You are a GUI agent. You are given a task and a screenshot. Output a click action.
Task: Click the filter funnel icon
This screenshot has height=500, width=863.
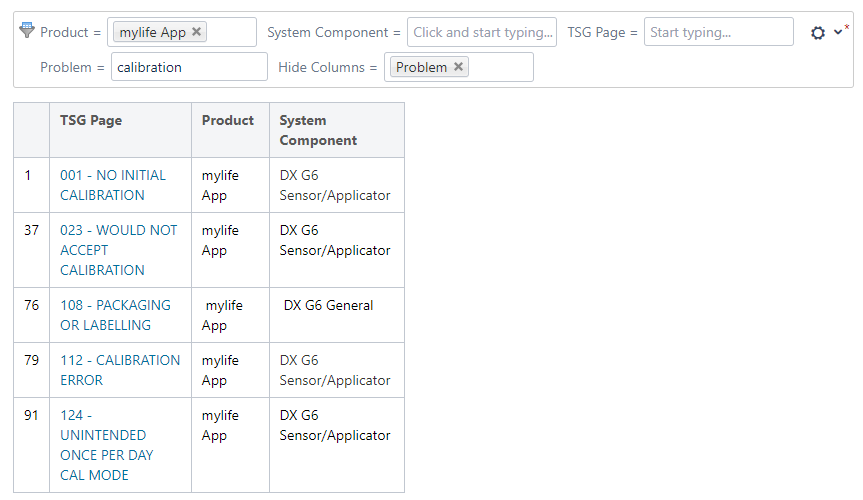point(26,30)
